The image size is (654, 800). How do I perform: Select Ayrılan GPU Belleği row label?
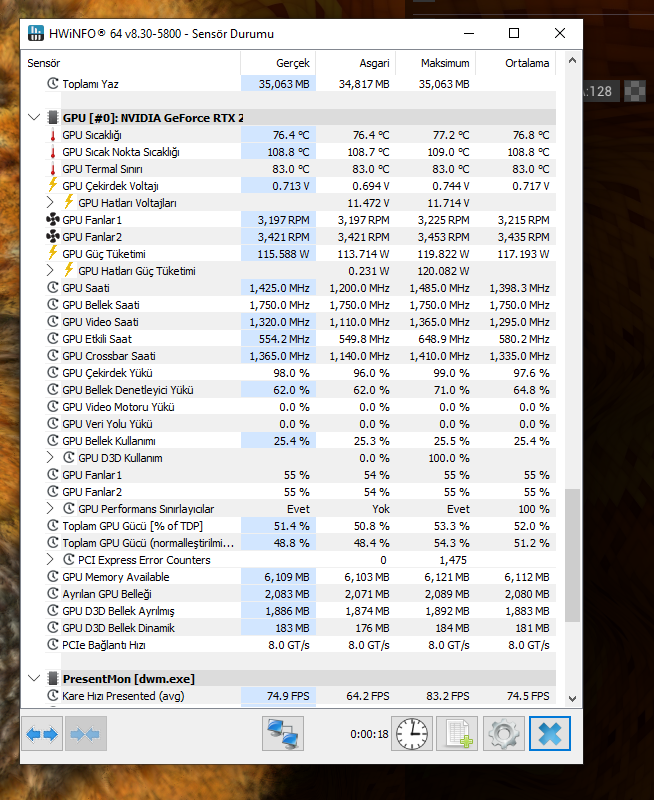107,594
